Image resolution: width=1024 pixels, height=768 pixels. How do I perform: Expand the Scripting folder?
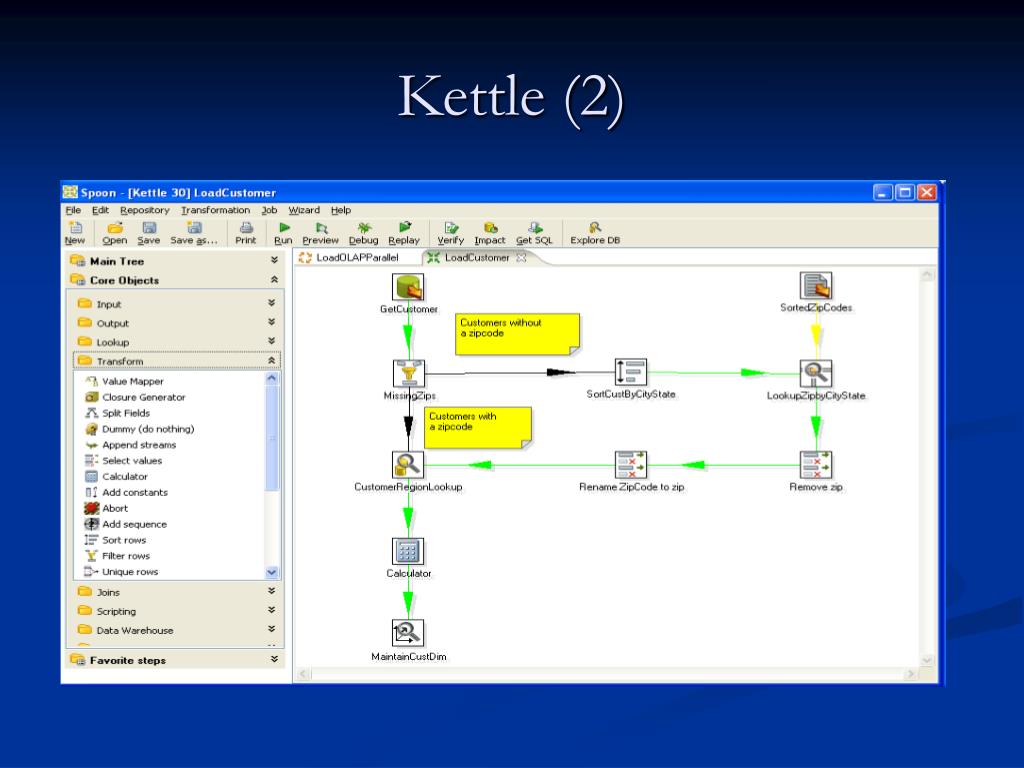click(272, 610)
